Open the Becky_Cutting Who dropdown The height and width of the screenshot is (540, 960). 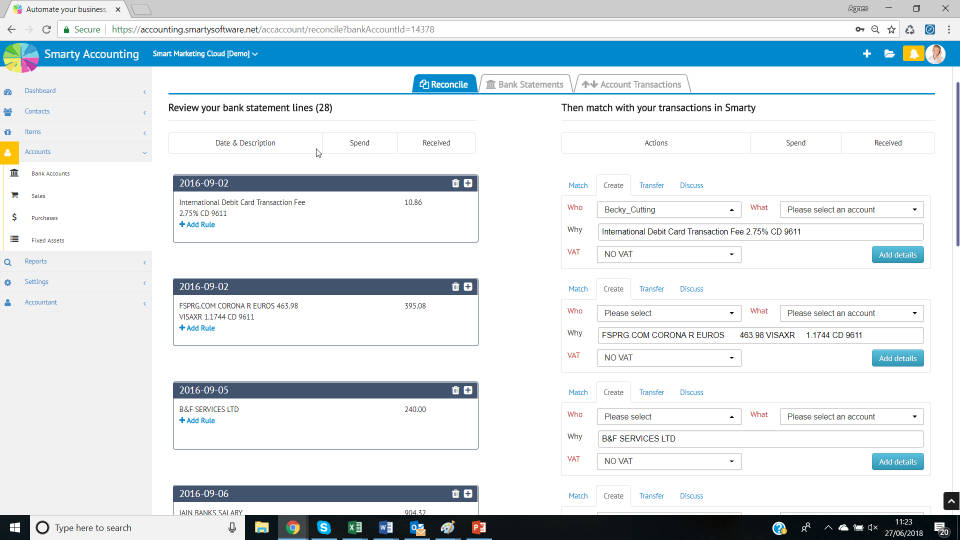[x=669, y=210]
